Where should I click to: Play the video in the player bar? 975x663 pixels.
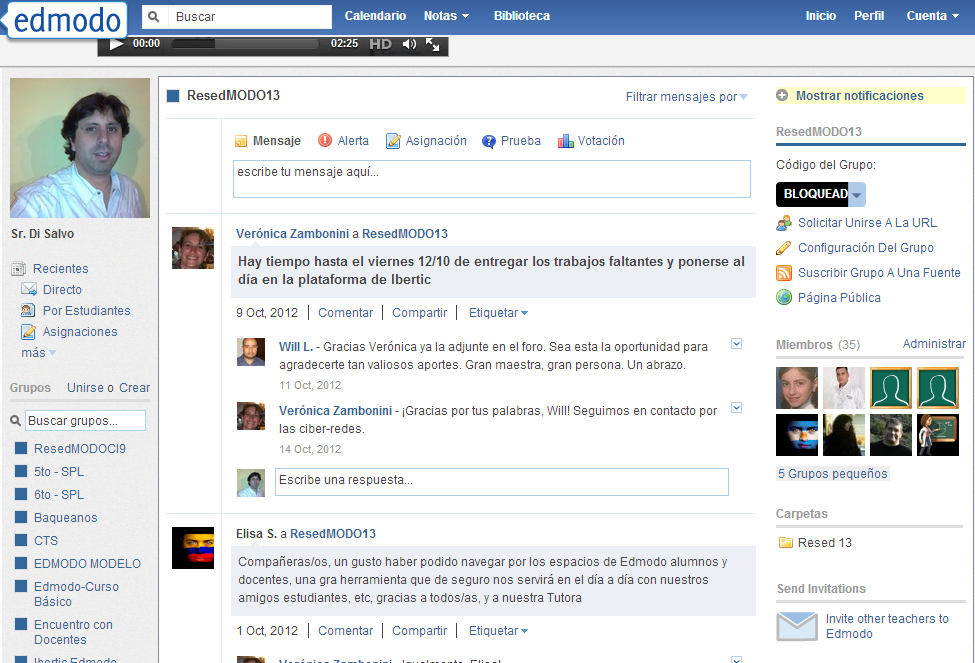click(116, 44)
